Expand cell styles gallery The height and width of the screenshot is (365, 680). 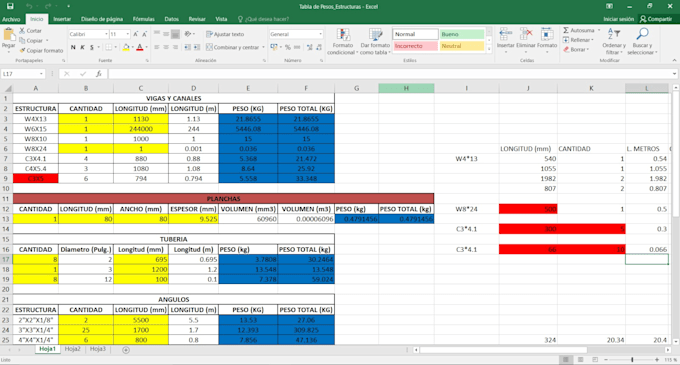(x=489, y=49)
